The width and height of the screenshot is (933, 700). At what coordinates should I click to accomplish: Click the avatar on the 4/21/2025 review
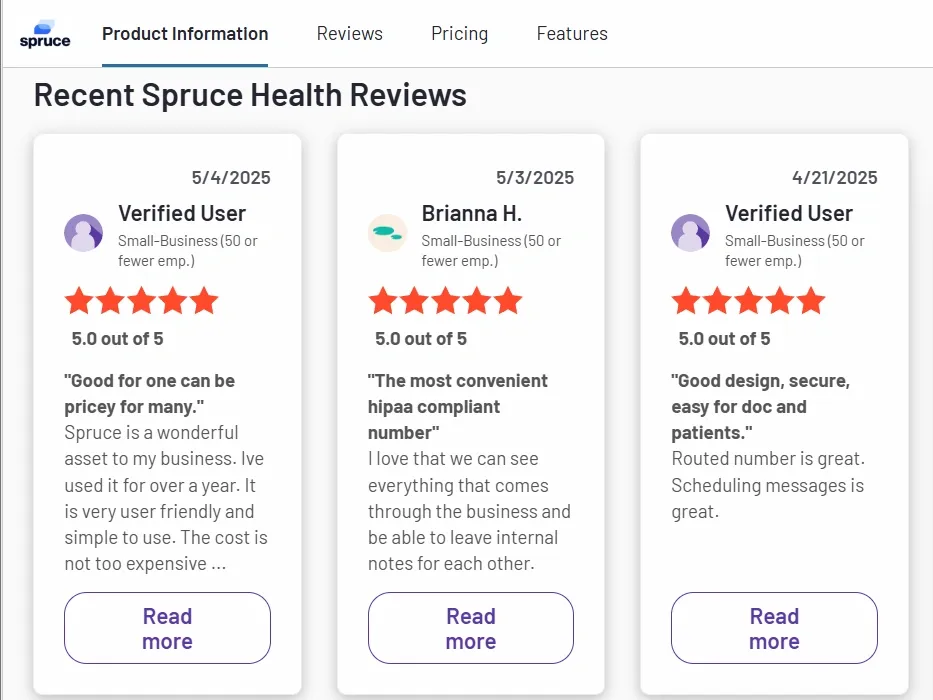(x=690, y=232)
